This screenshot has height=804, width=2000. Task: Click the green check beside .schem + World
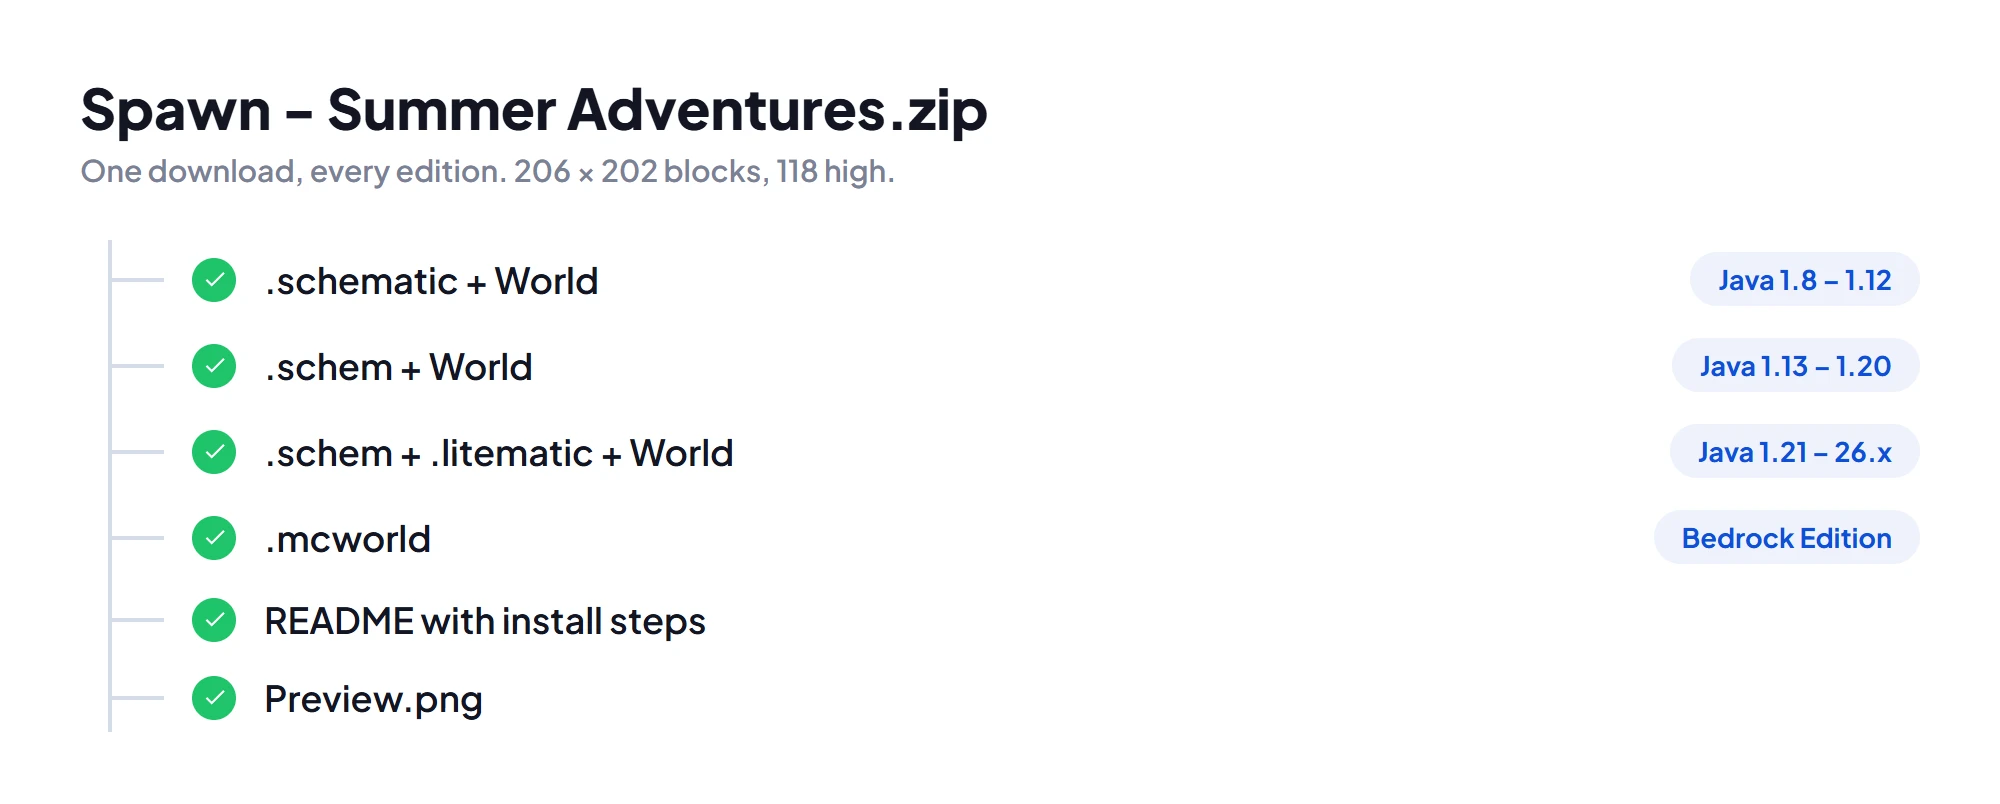(214, 366)
